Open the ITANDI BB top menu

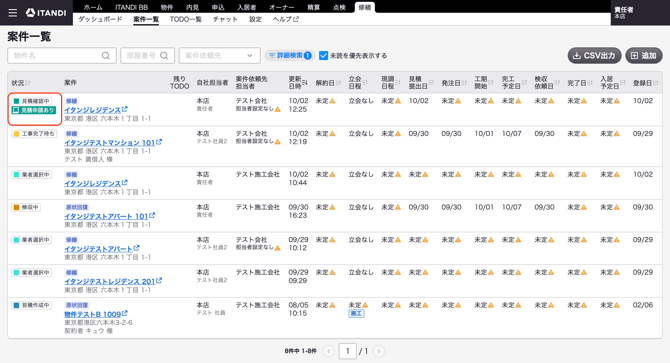pyautogui.click(x=131, y=7)
